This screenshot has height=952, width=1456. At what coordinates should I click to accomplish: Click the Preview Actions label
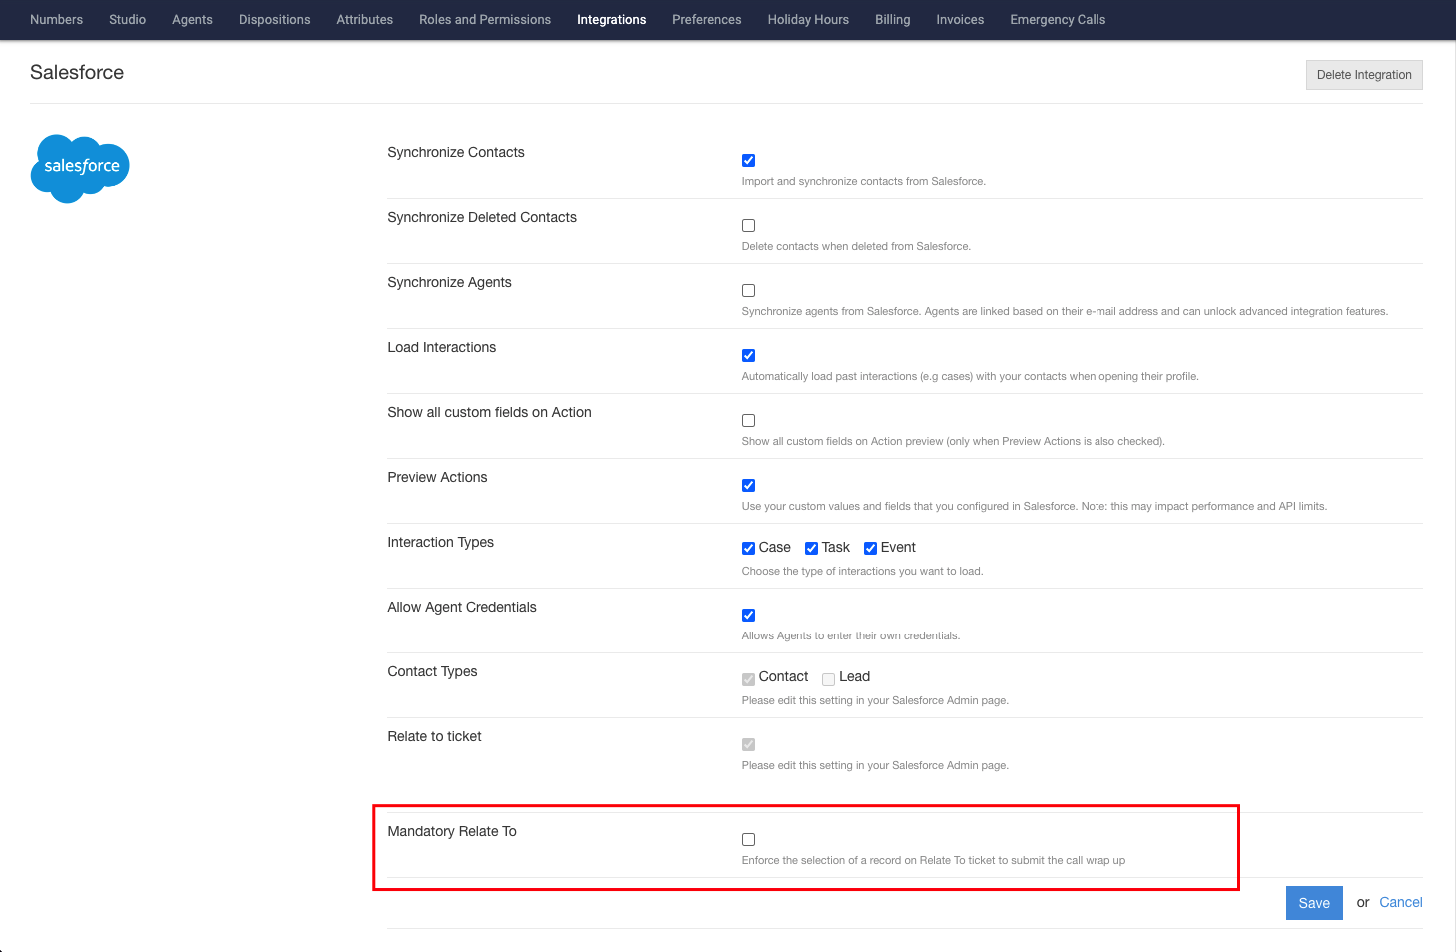point(437,477)
